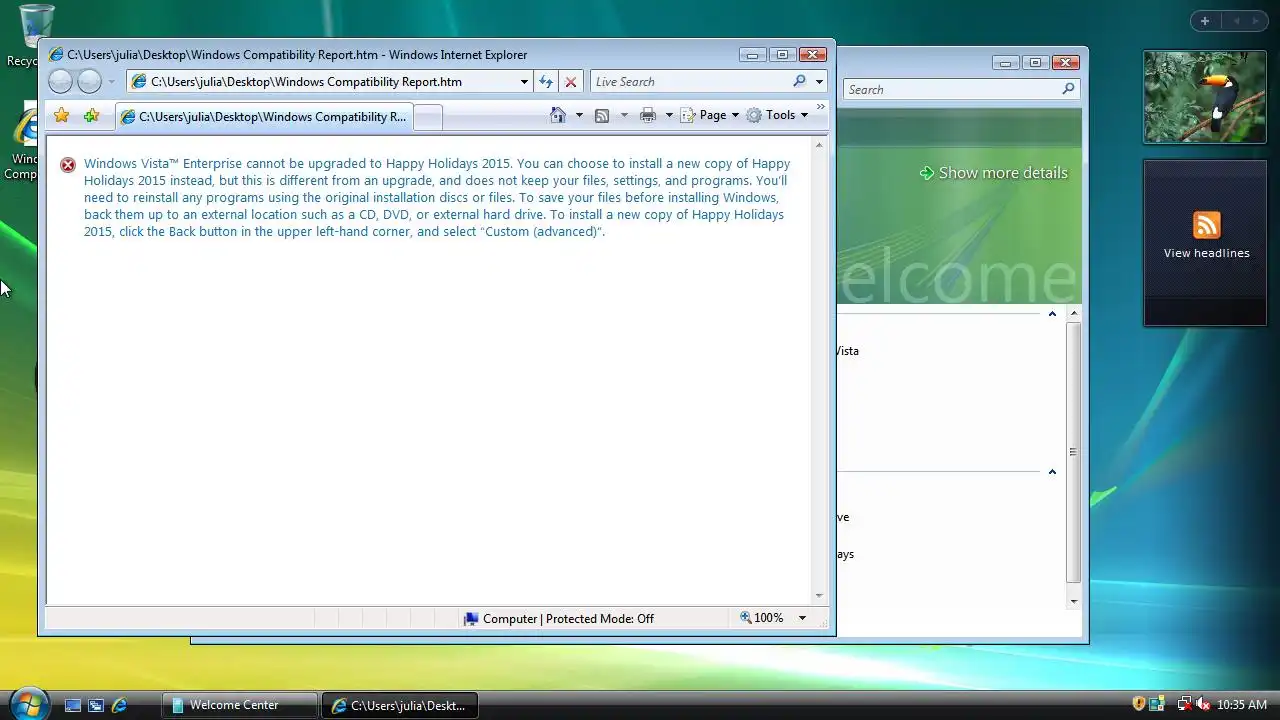Click the Switch between windows quick launch icon
Viewport: 1280px width, 720px height.
pos(96,705)
